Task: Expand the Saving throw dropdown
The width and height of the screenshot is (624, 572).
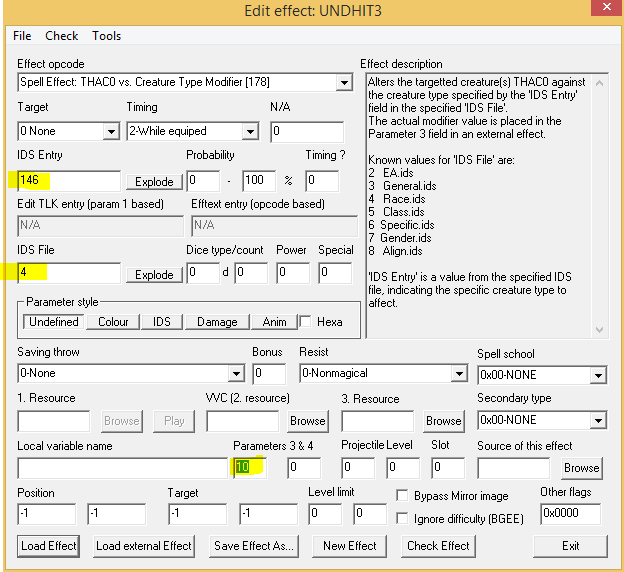Action: (x=236, y=373)
